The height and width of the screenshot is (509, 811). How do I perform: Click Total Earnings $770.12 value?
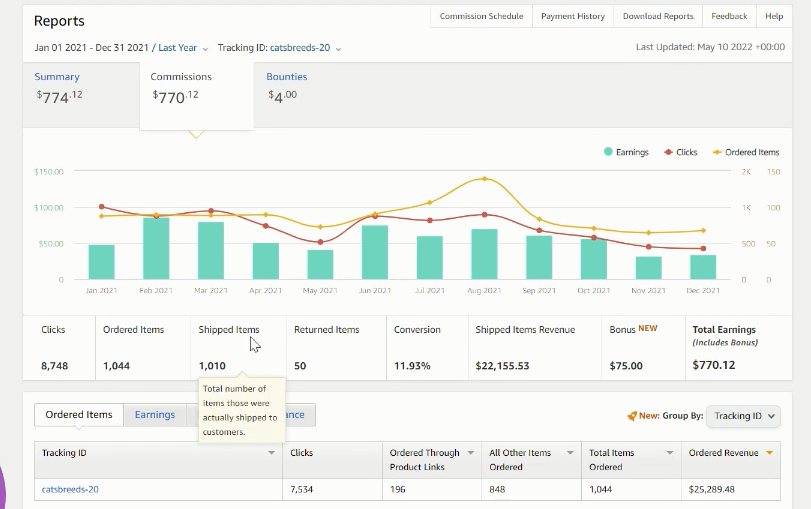714,365
